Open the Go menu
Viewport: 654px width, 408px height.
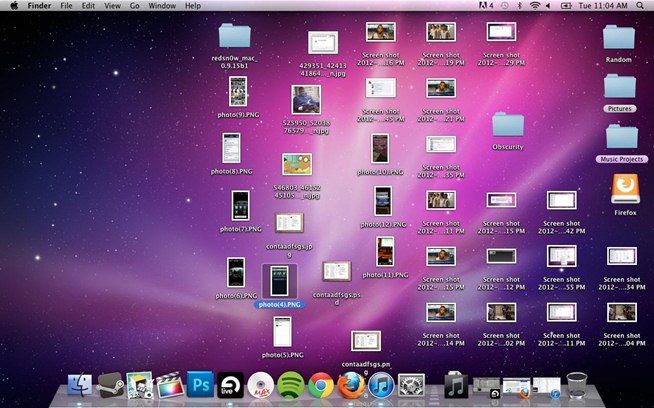[134, 6]
